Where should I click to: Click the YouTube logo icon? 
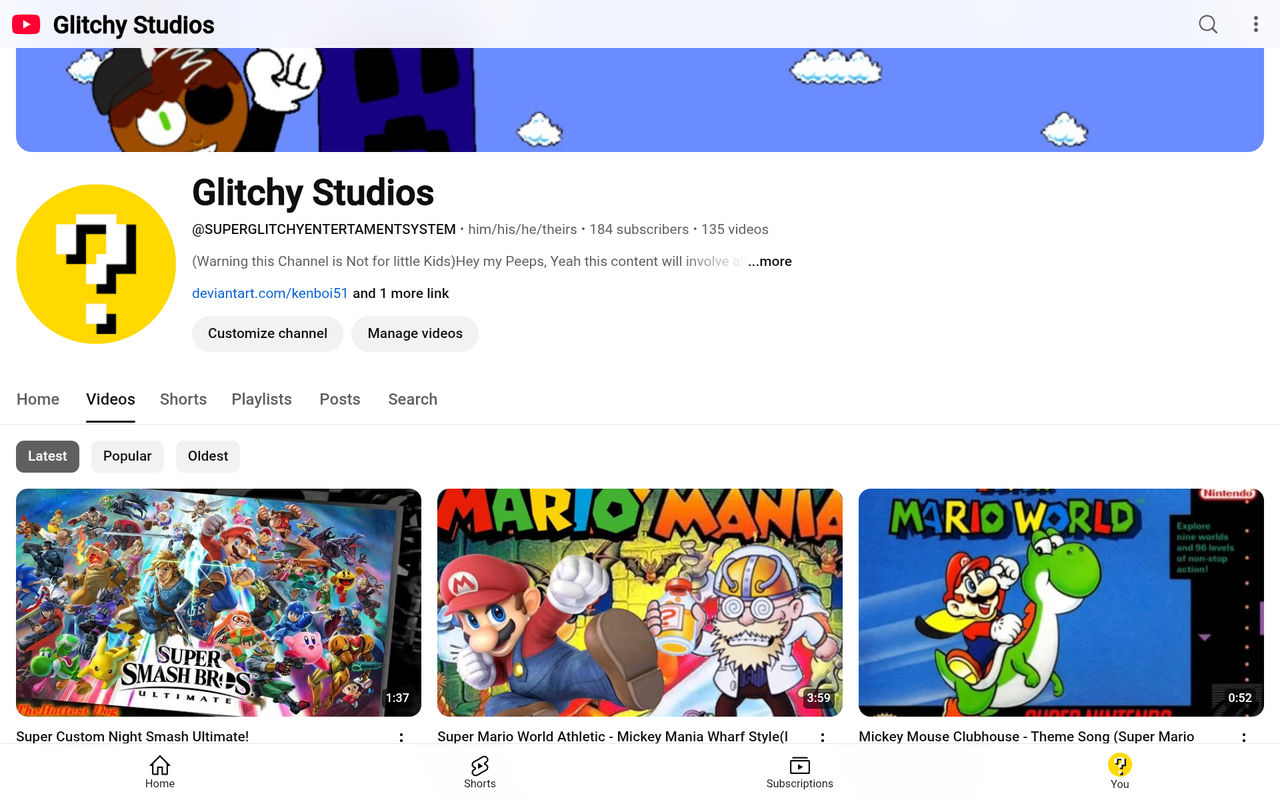pos(26,24)
